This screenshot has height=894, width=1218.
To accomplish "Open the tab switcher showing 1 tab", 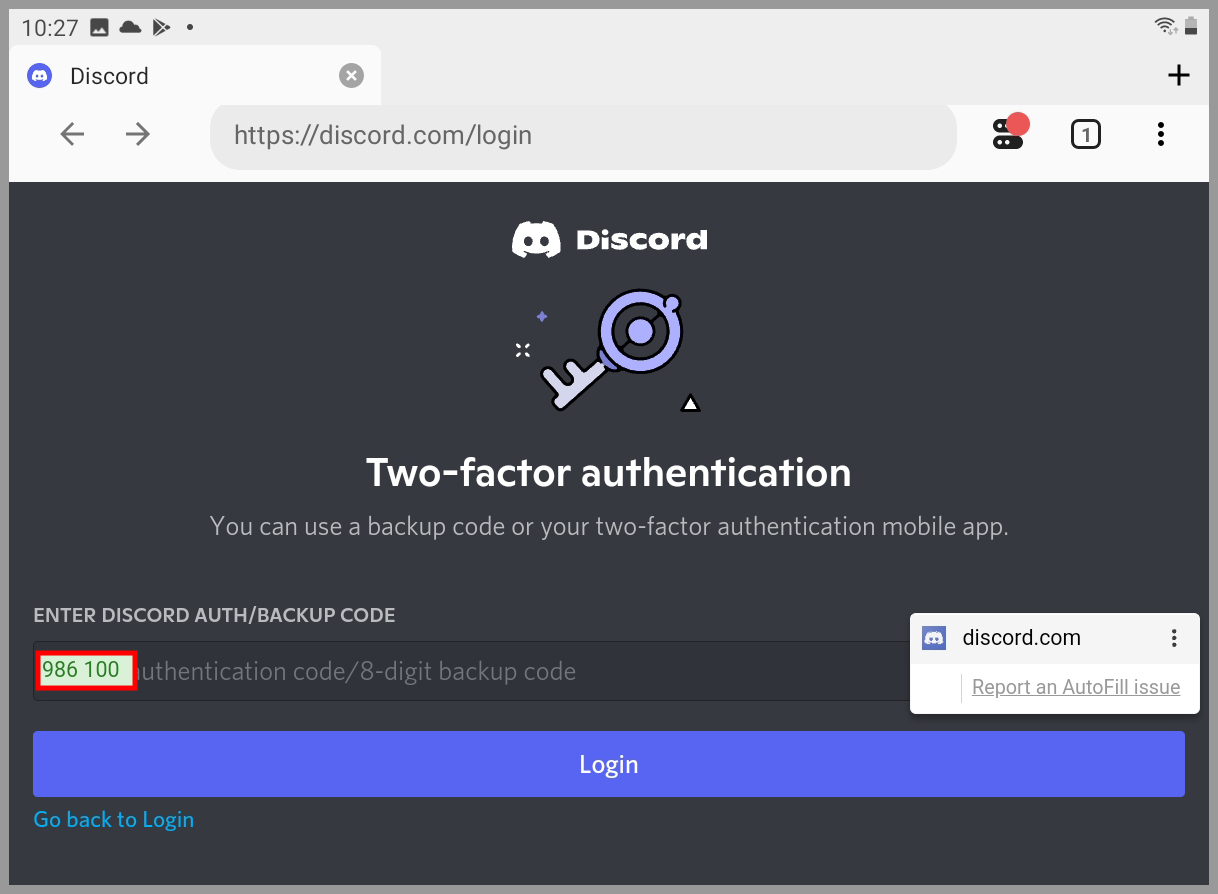I will [x=1085, y=134].
